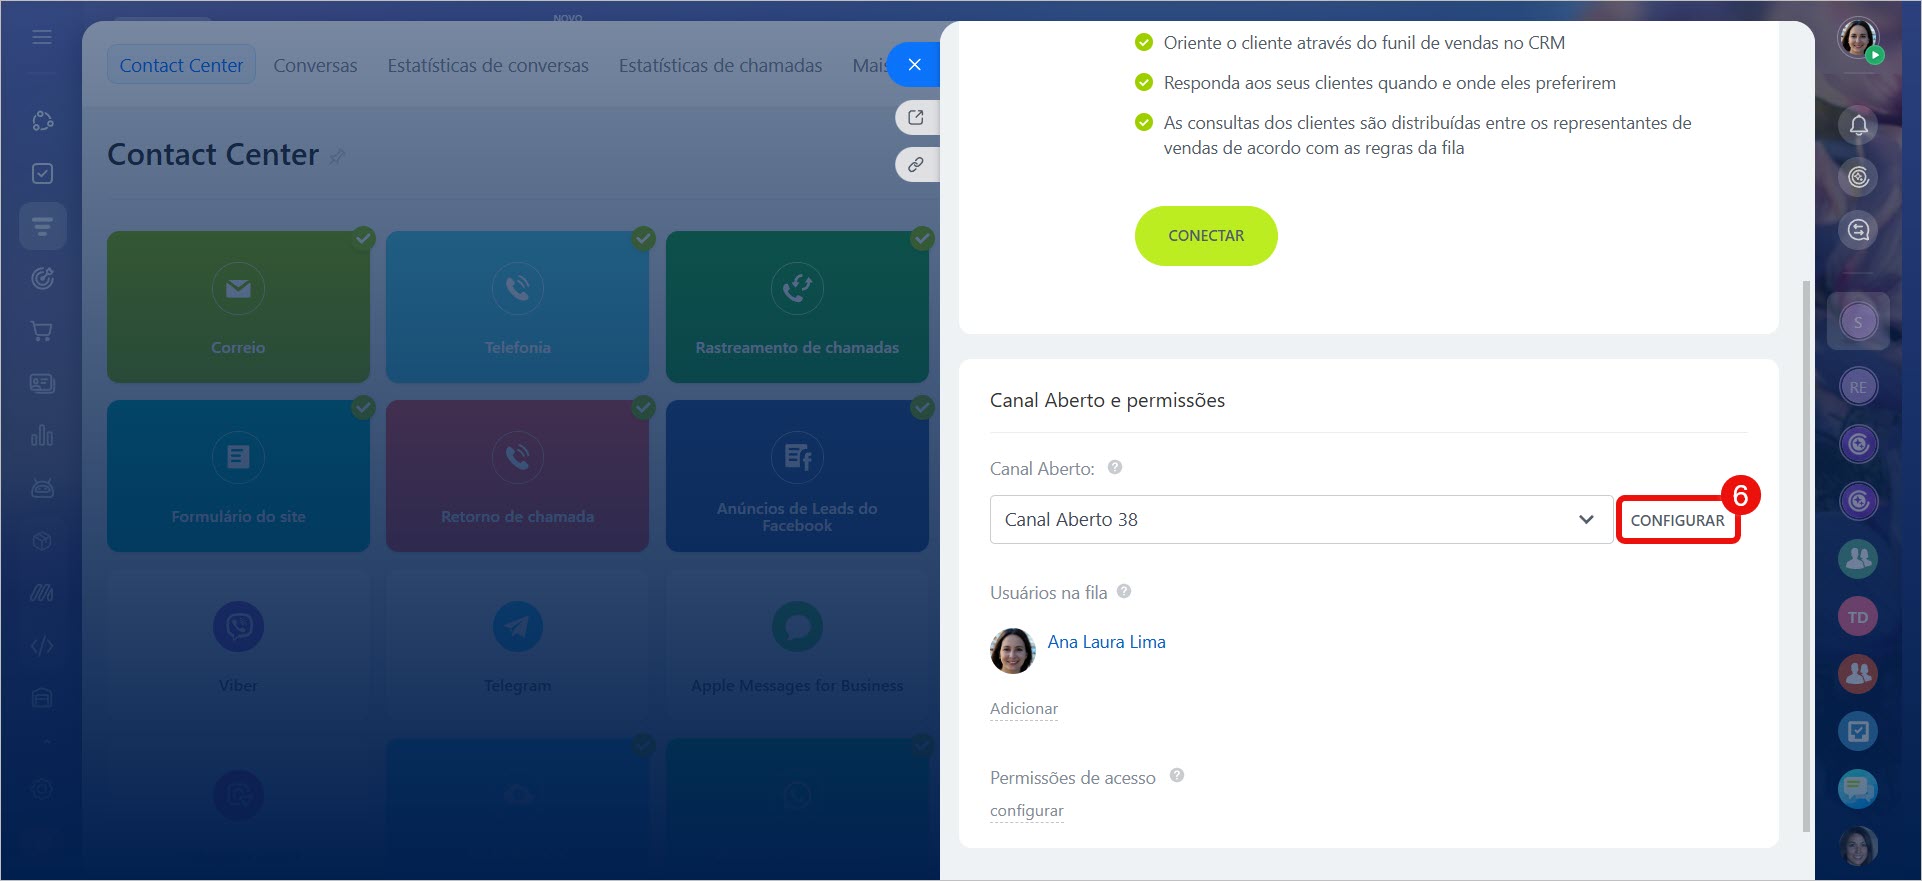Click the Adicionar link to add user
Viewport: 1922px width, 881px height.
(x=1023, y=709)
